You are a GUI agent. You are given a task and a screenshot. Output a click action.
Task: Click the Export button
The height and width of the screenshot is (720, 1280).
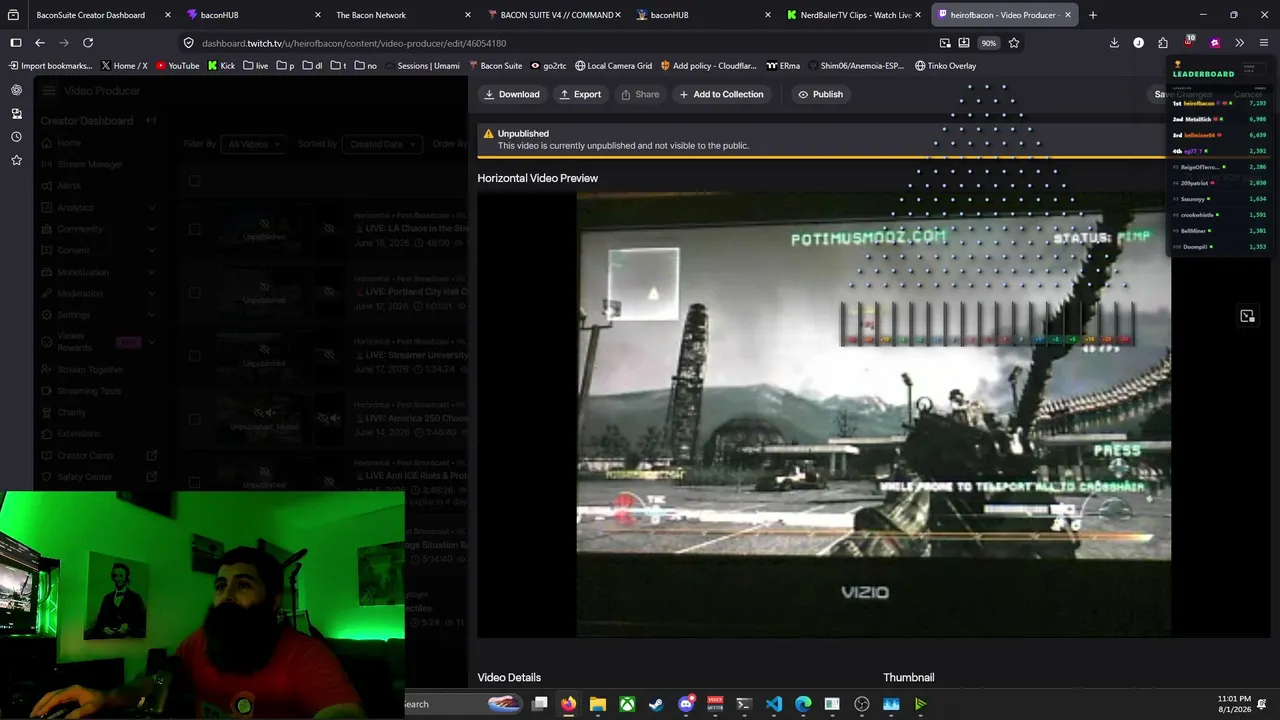580,94
